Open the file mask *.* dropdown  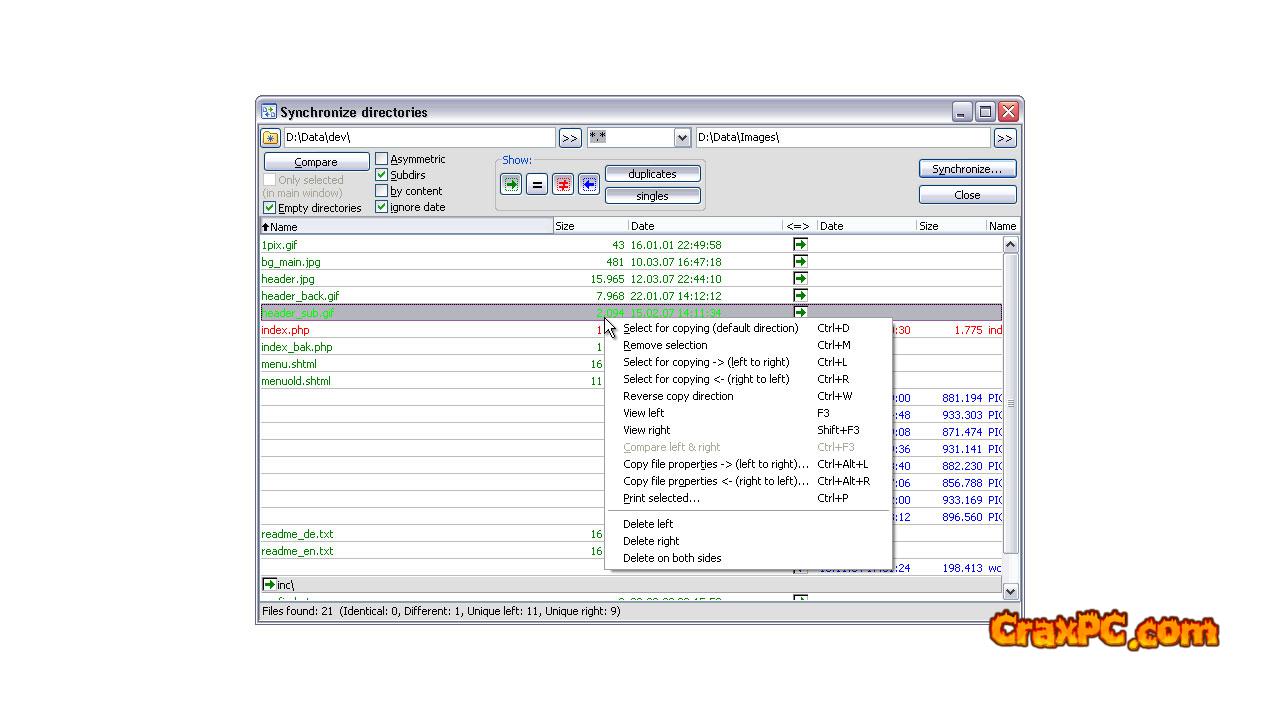(x=682, y=138)
